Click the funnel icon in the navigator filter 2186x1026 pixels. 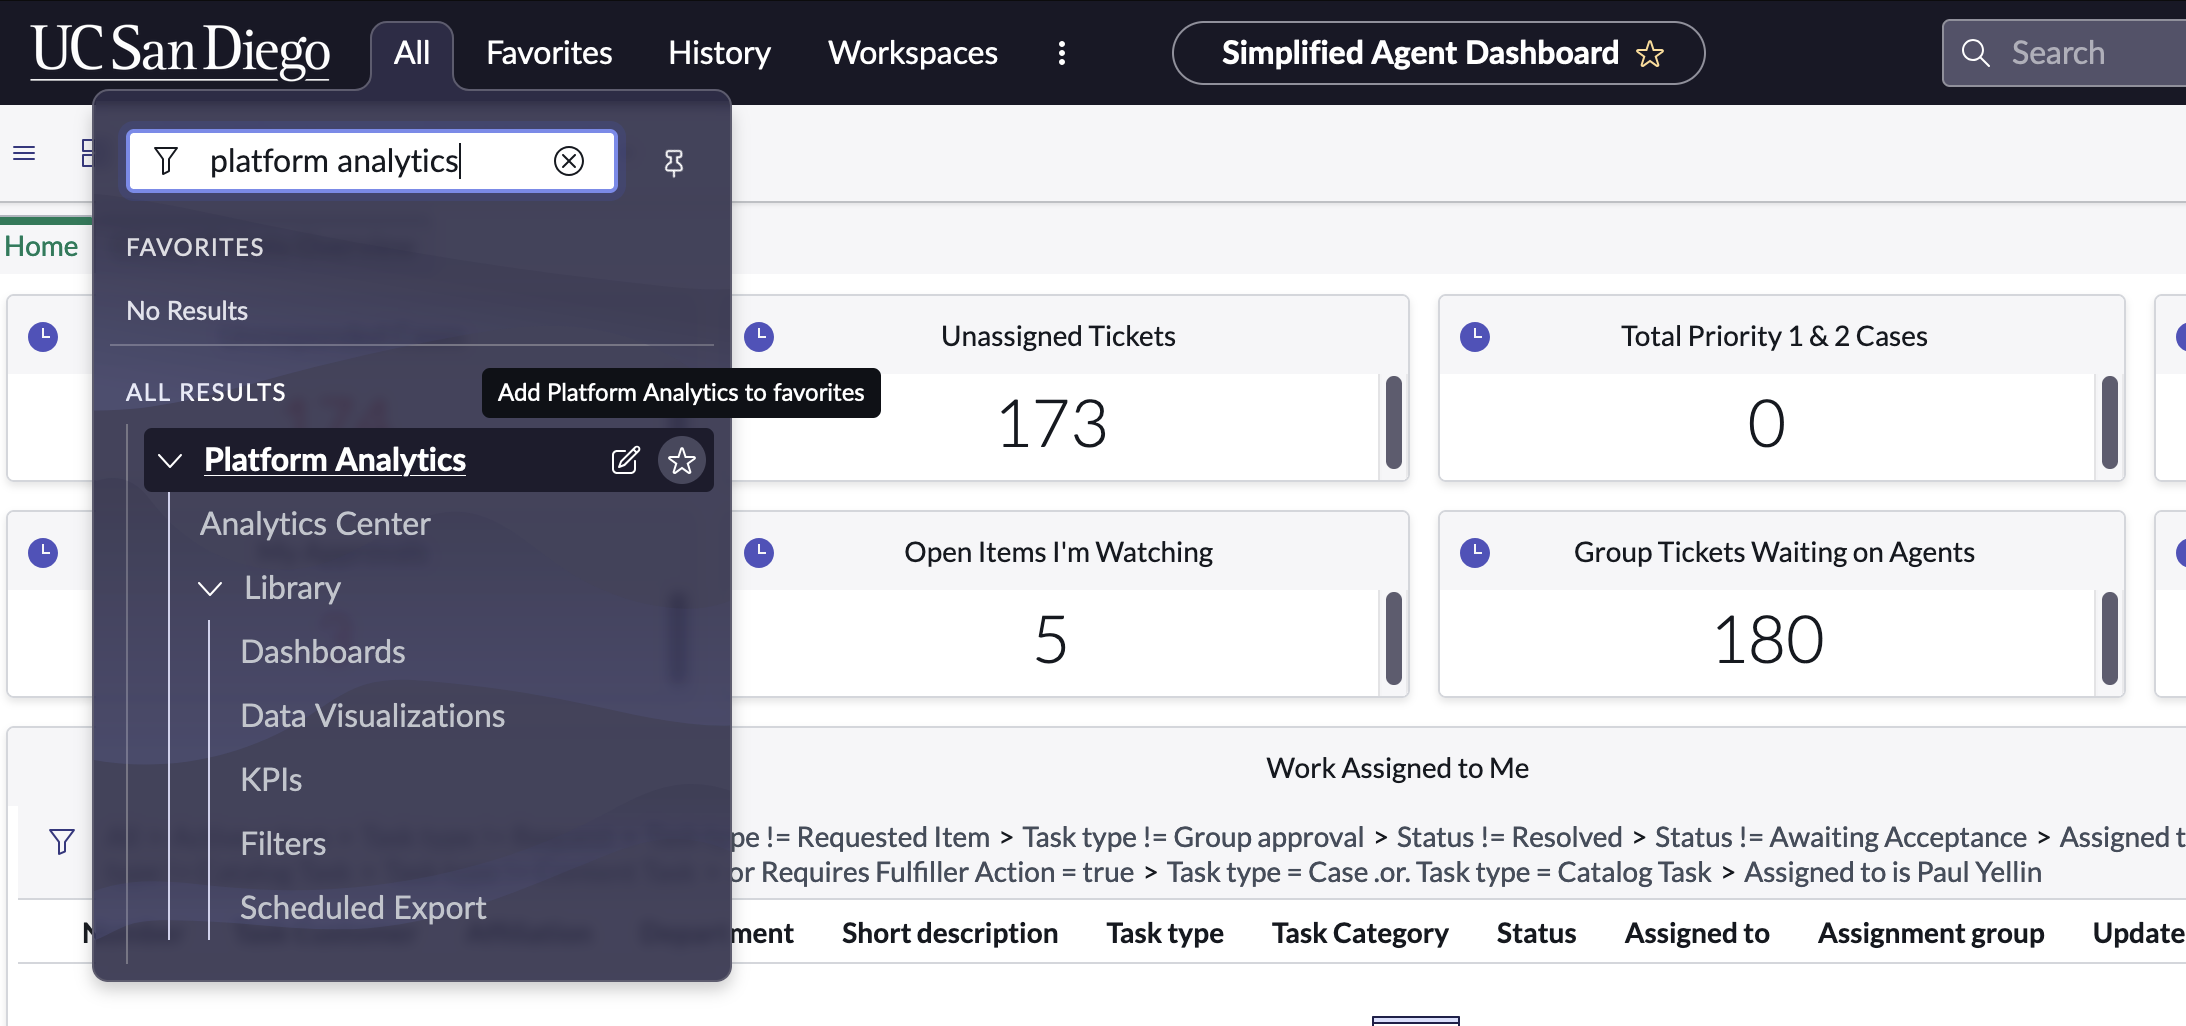166,161
